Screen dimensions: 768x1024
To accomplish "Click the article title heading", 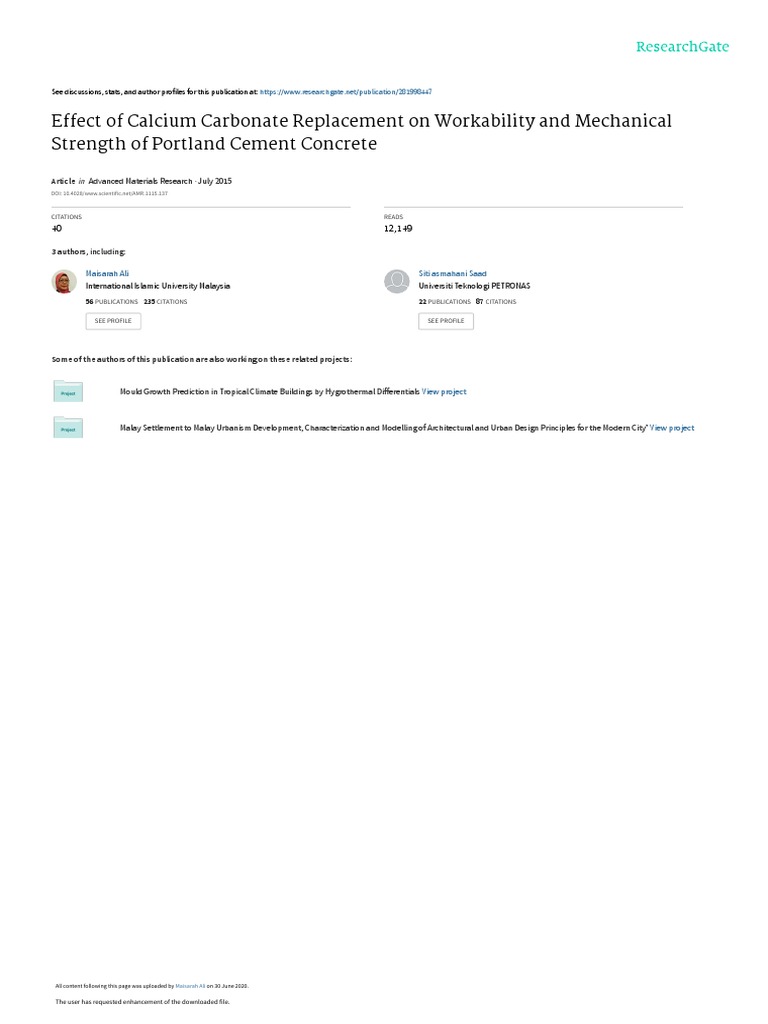I will (x=361, y=131).
